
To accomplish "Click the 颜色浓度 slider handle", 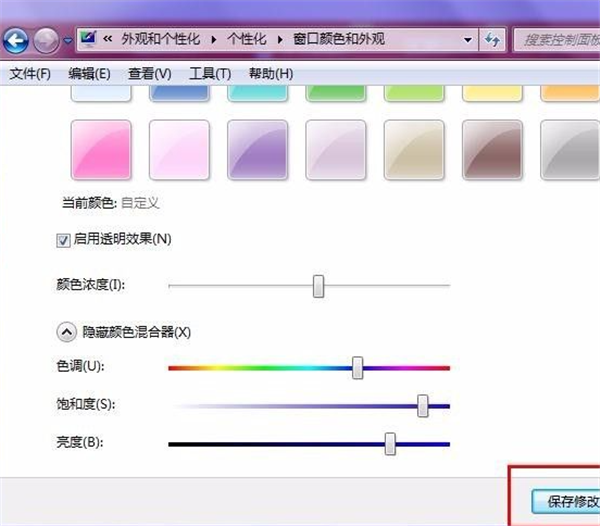I will [318, 286].
